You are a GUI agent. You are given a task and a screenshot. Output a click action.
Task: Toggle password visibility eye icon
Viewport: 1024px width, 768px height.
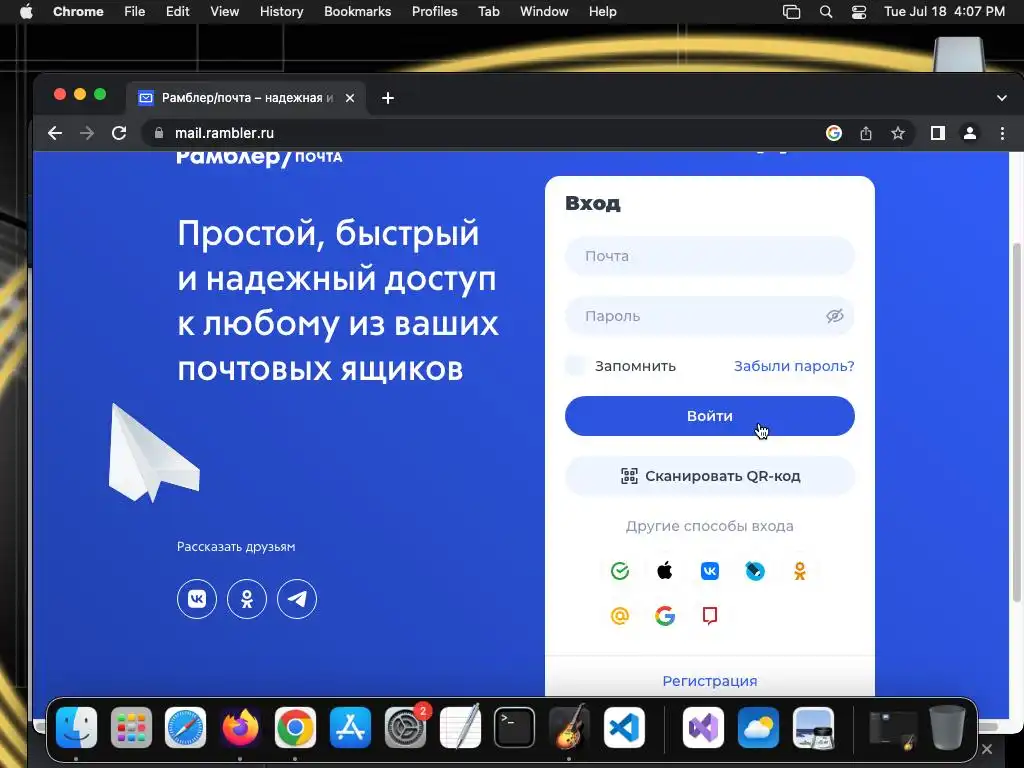click(x=835, y=316)
